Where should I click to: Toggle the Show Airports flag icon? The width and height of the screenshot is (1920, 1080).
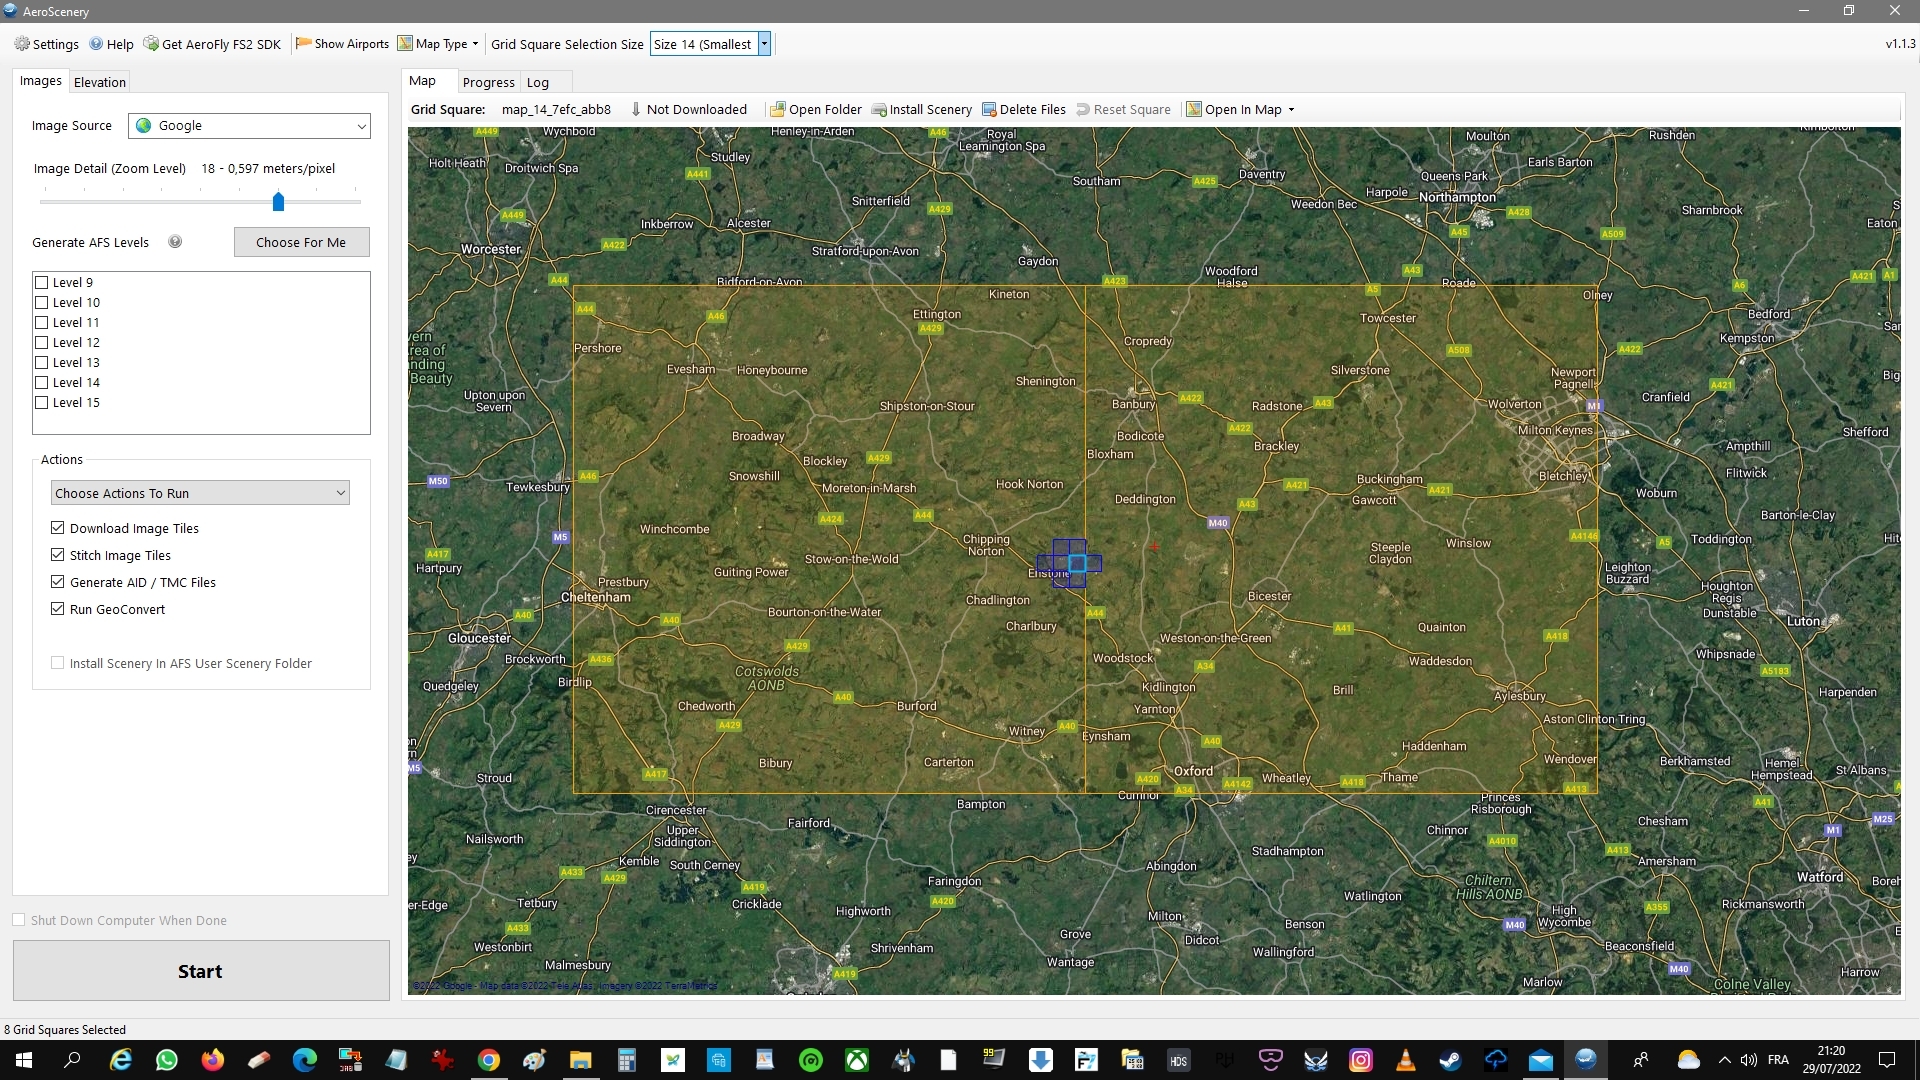(x=303, y=43)
